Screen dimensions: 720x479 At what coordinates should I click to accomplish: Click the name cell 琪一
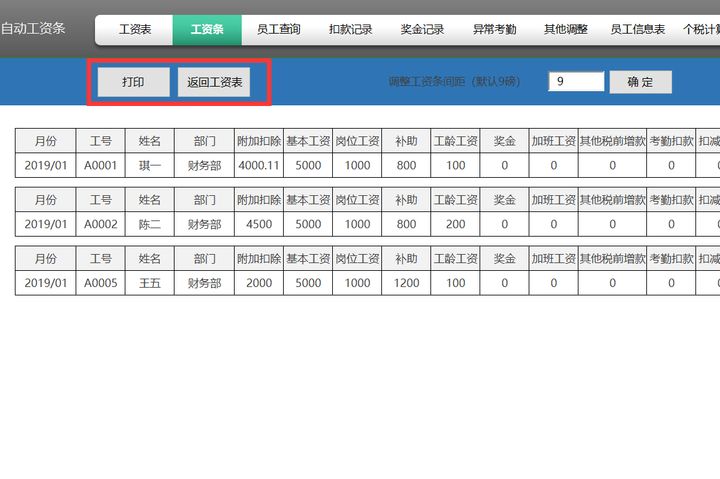click(x=150, y=165)
